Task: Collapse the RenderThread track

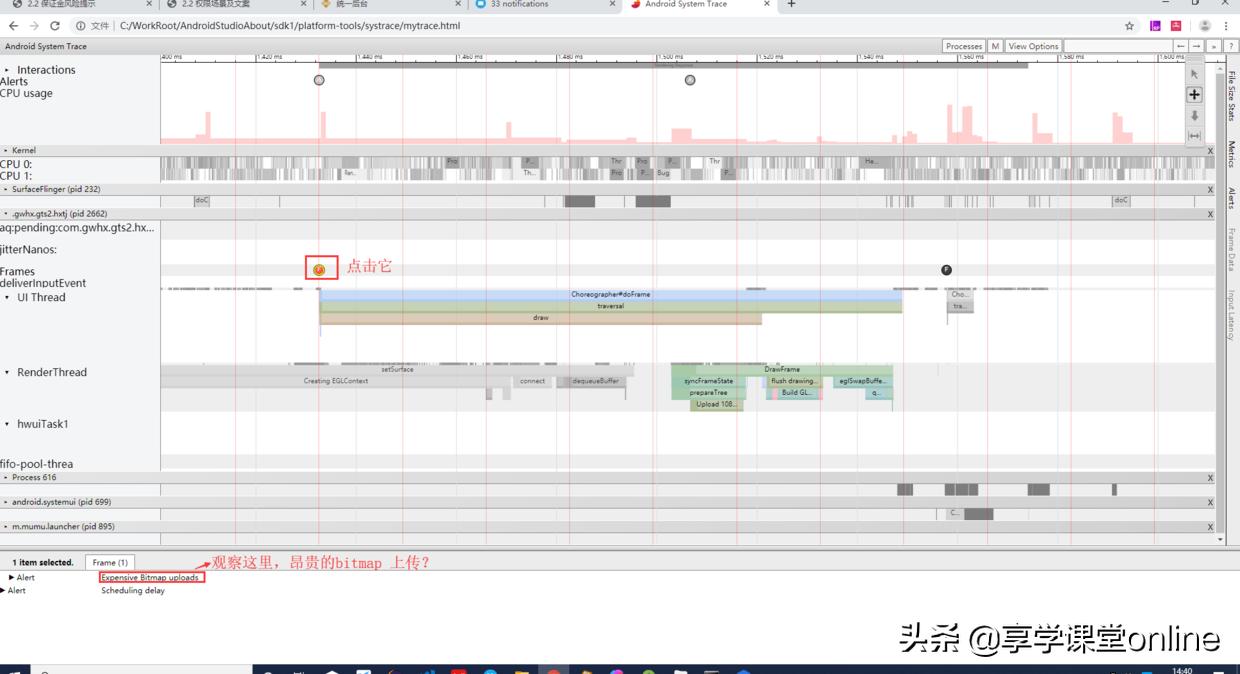Action: coord(8,372)
